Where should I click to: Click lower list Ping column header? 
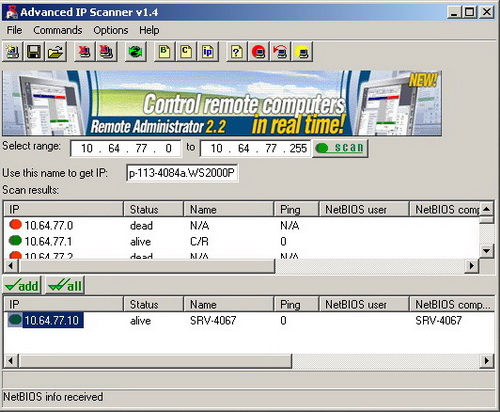(296, 304)
